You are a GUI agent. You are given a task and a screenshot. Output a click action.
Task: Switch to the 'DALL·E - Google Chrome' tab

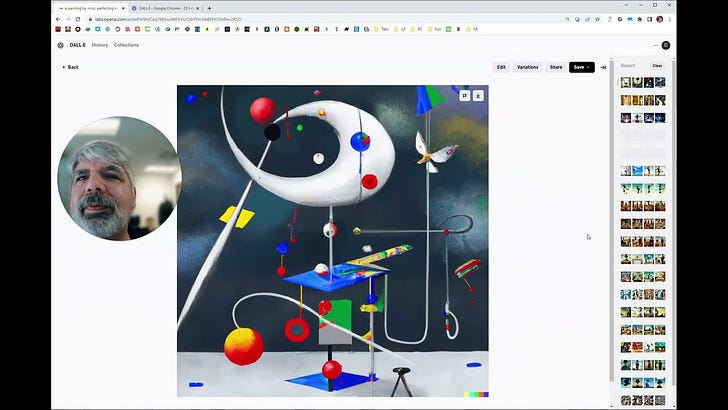165,8
